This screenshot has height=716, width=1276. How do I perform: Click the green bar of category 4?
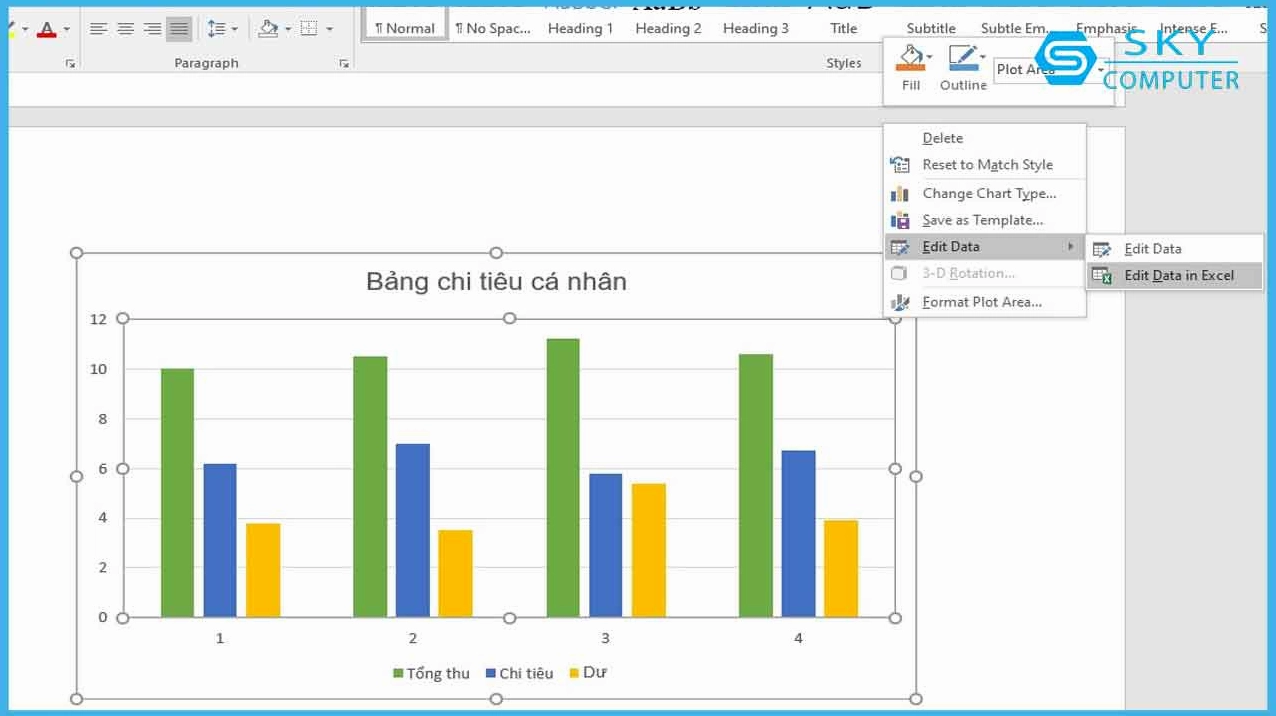click(x=756, y=486)
